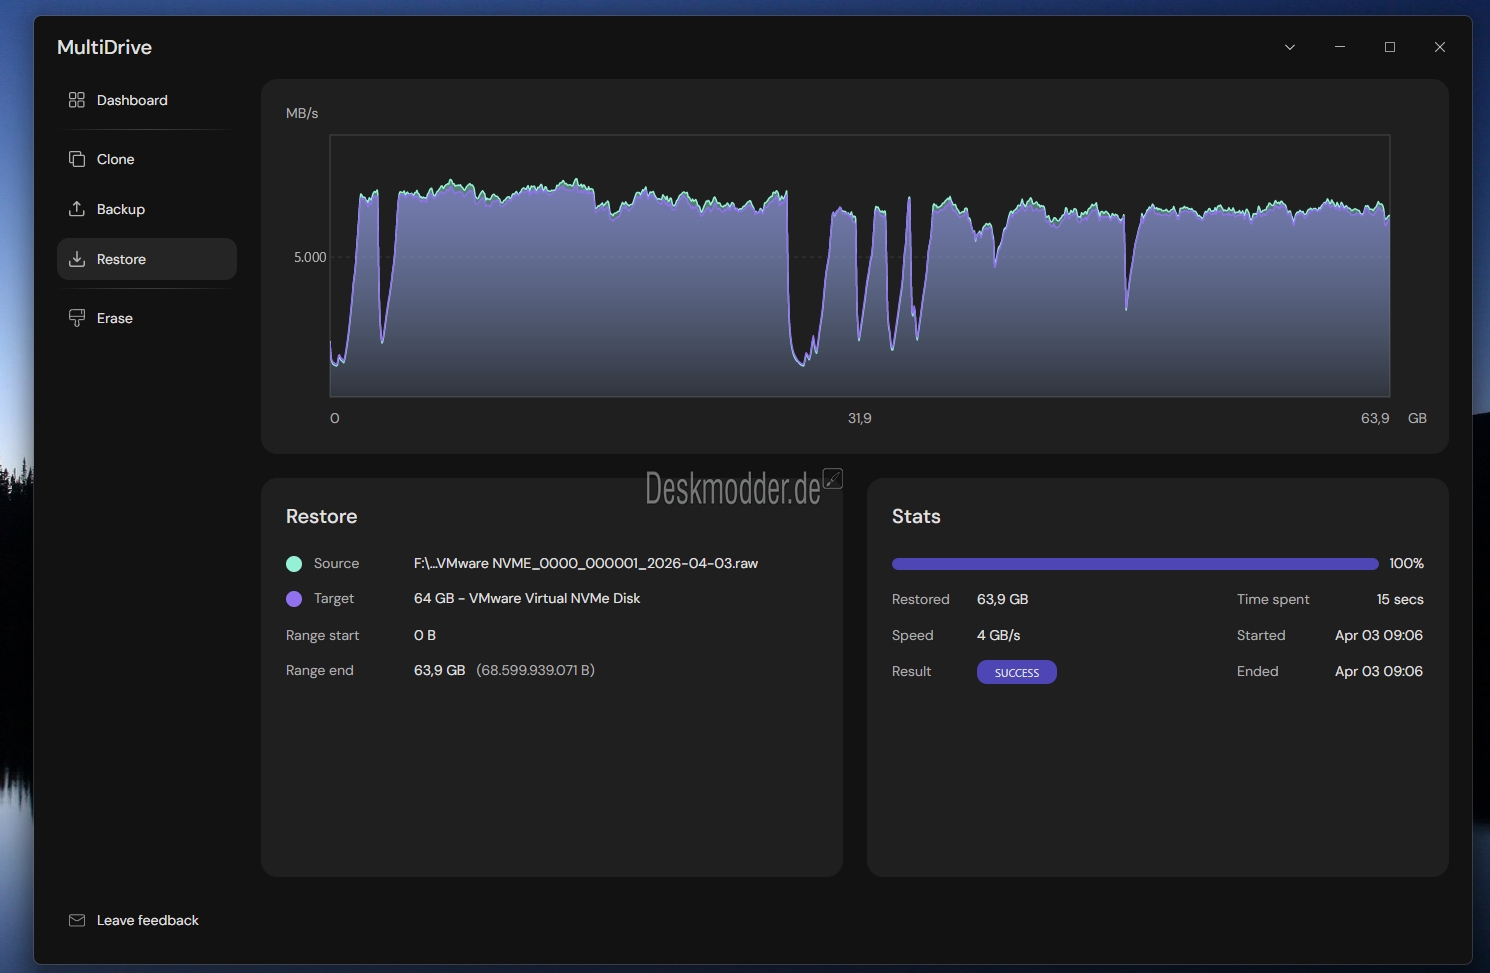Click the Erase paint-roller icon
Image resolution: width=1490 pixels, height=973 pixels.
[x=76, y=318]
